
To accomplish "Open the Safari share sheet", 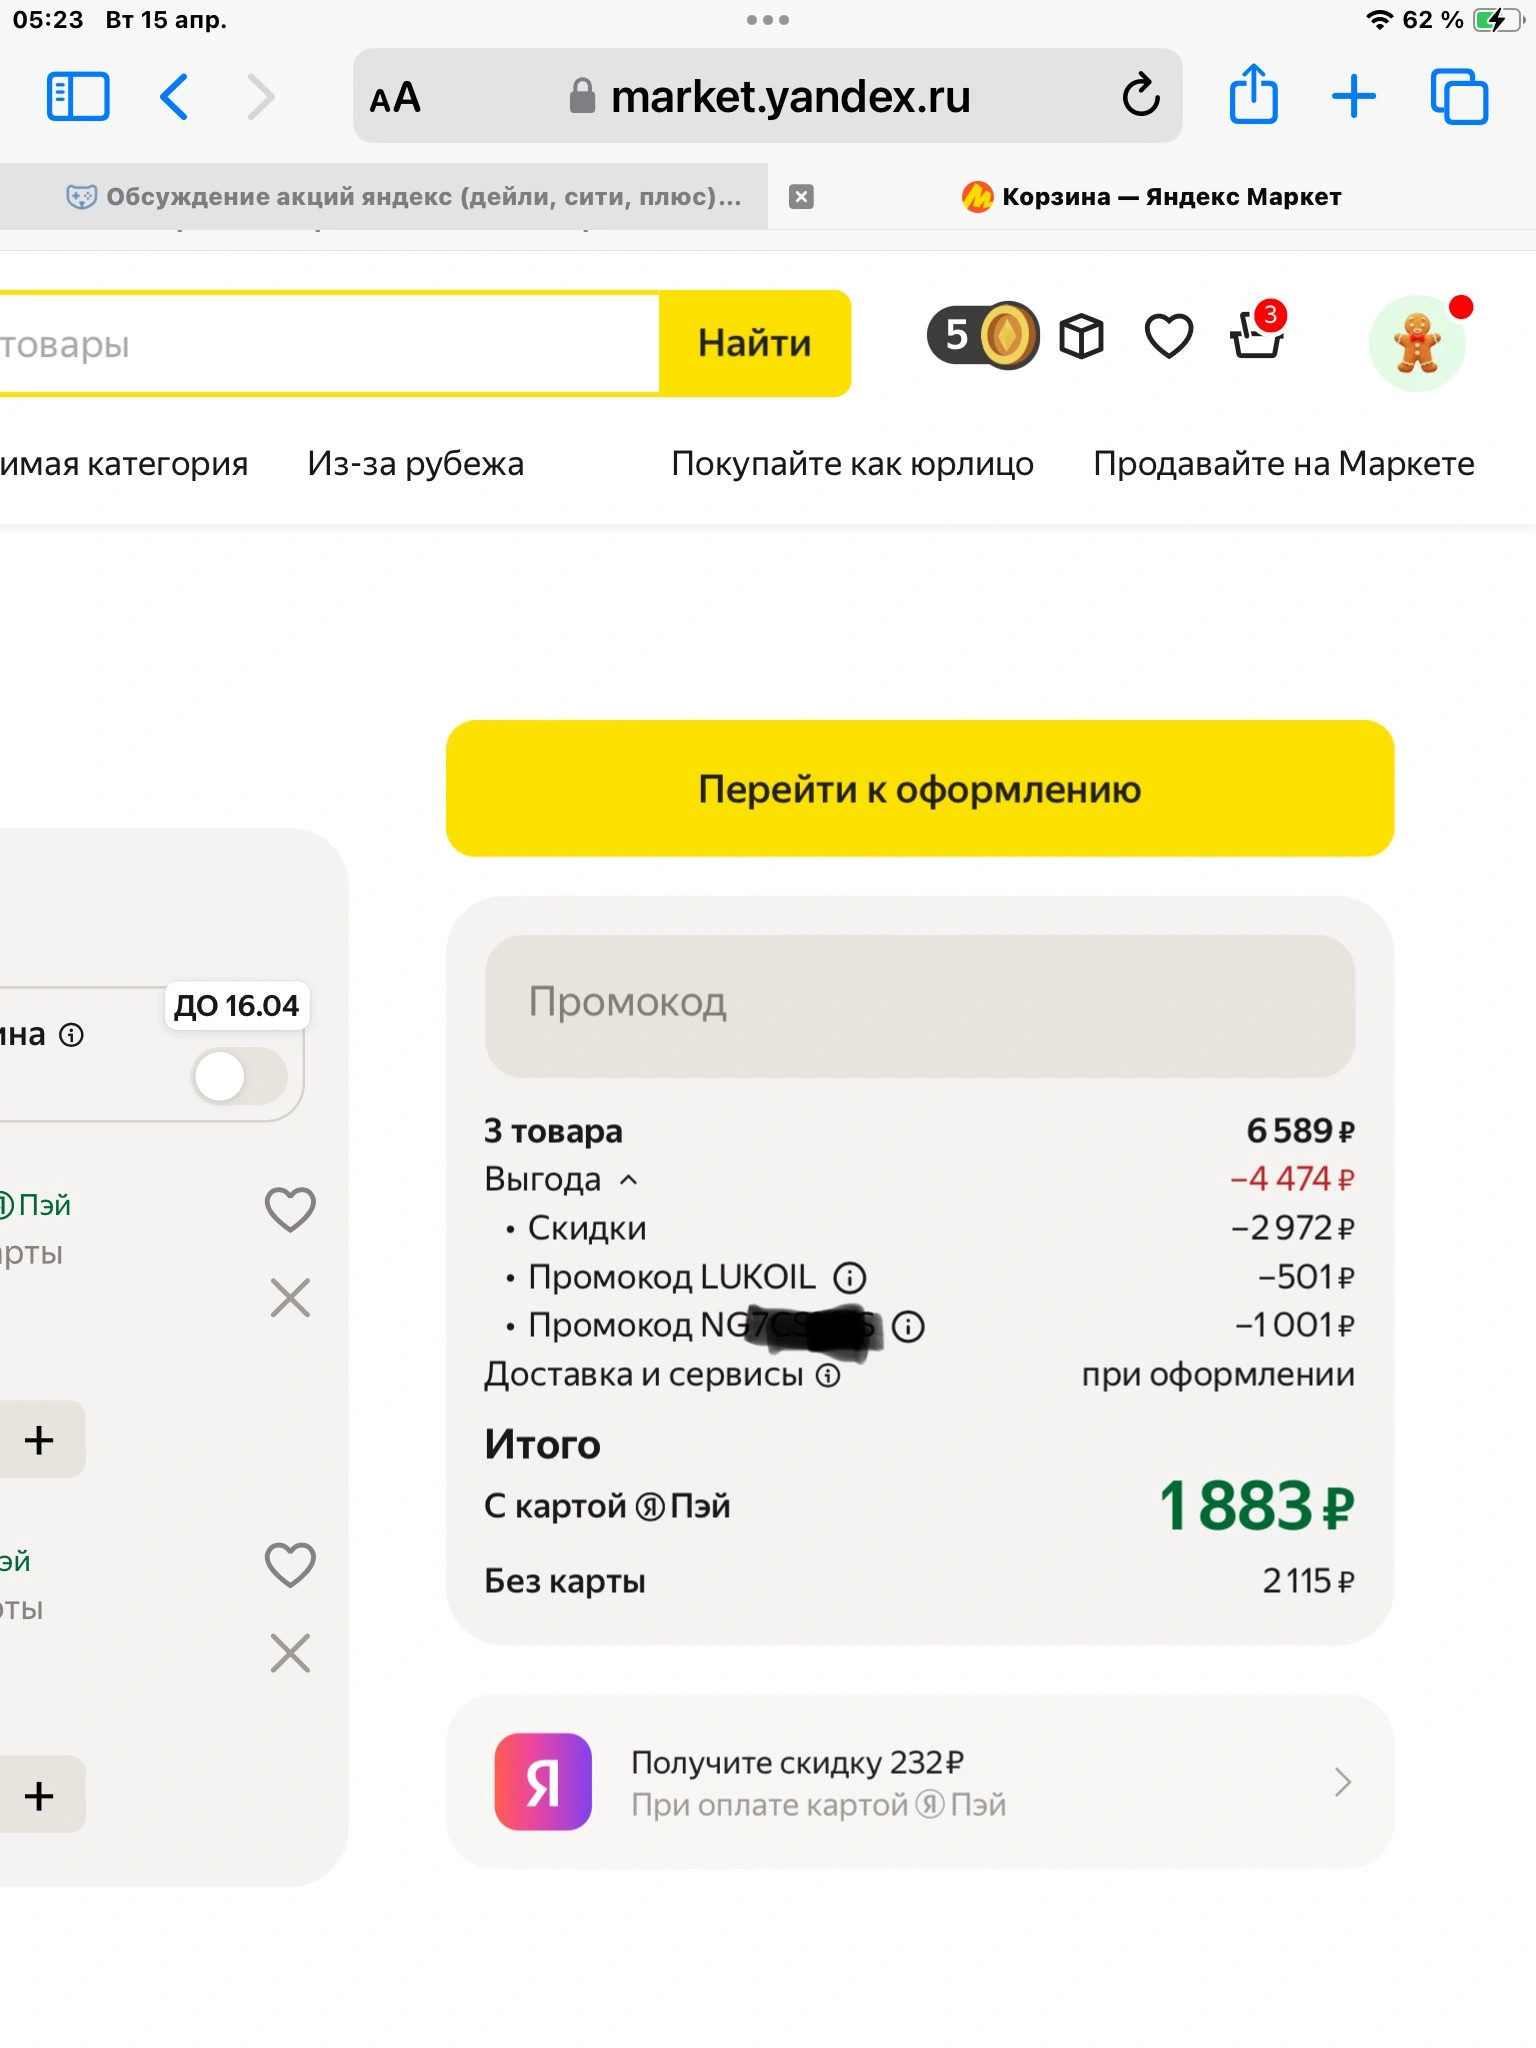I will [1253, 94].
